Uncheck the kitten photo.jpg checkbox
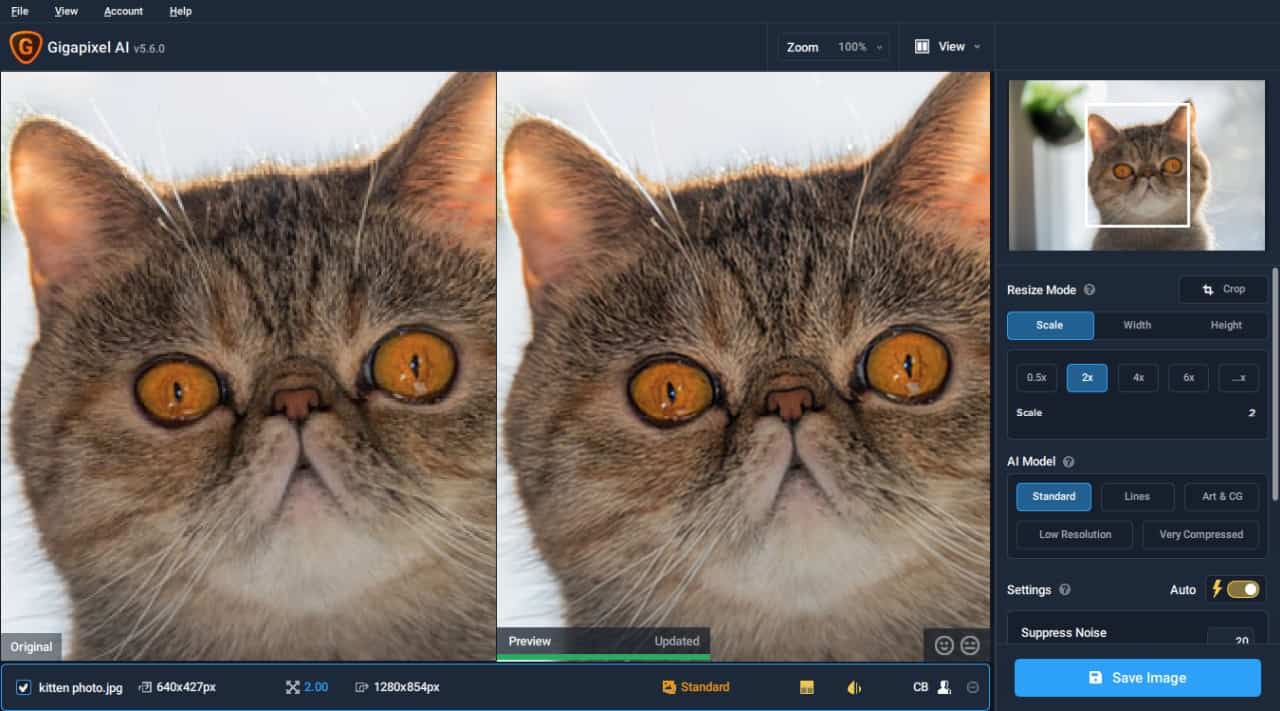 tap(24, 687)
